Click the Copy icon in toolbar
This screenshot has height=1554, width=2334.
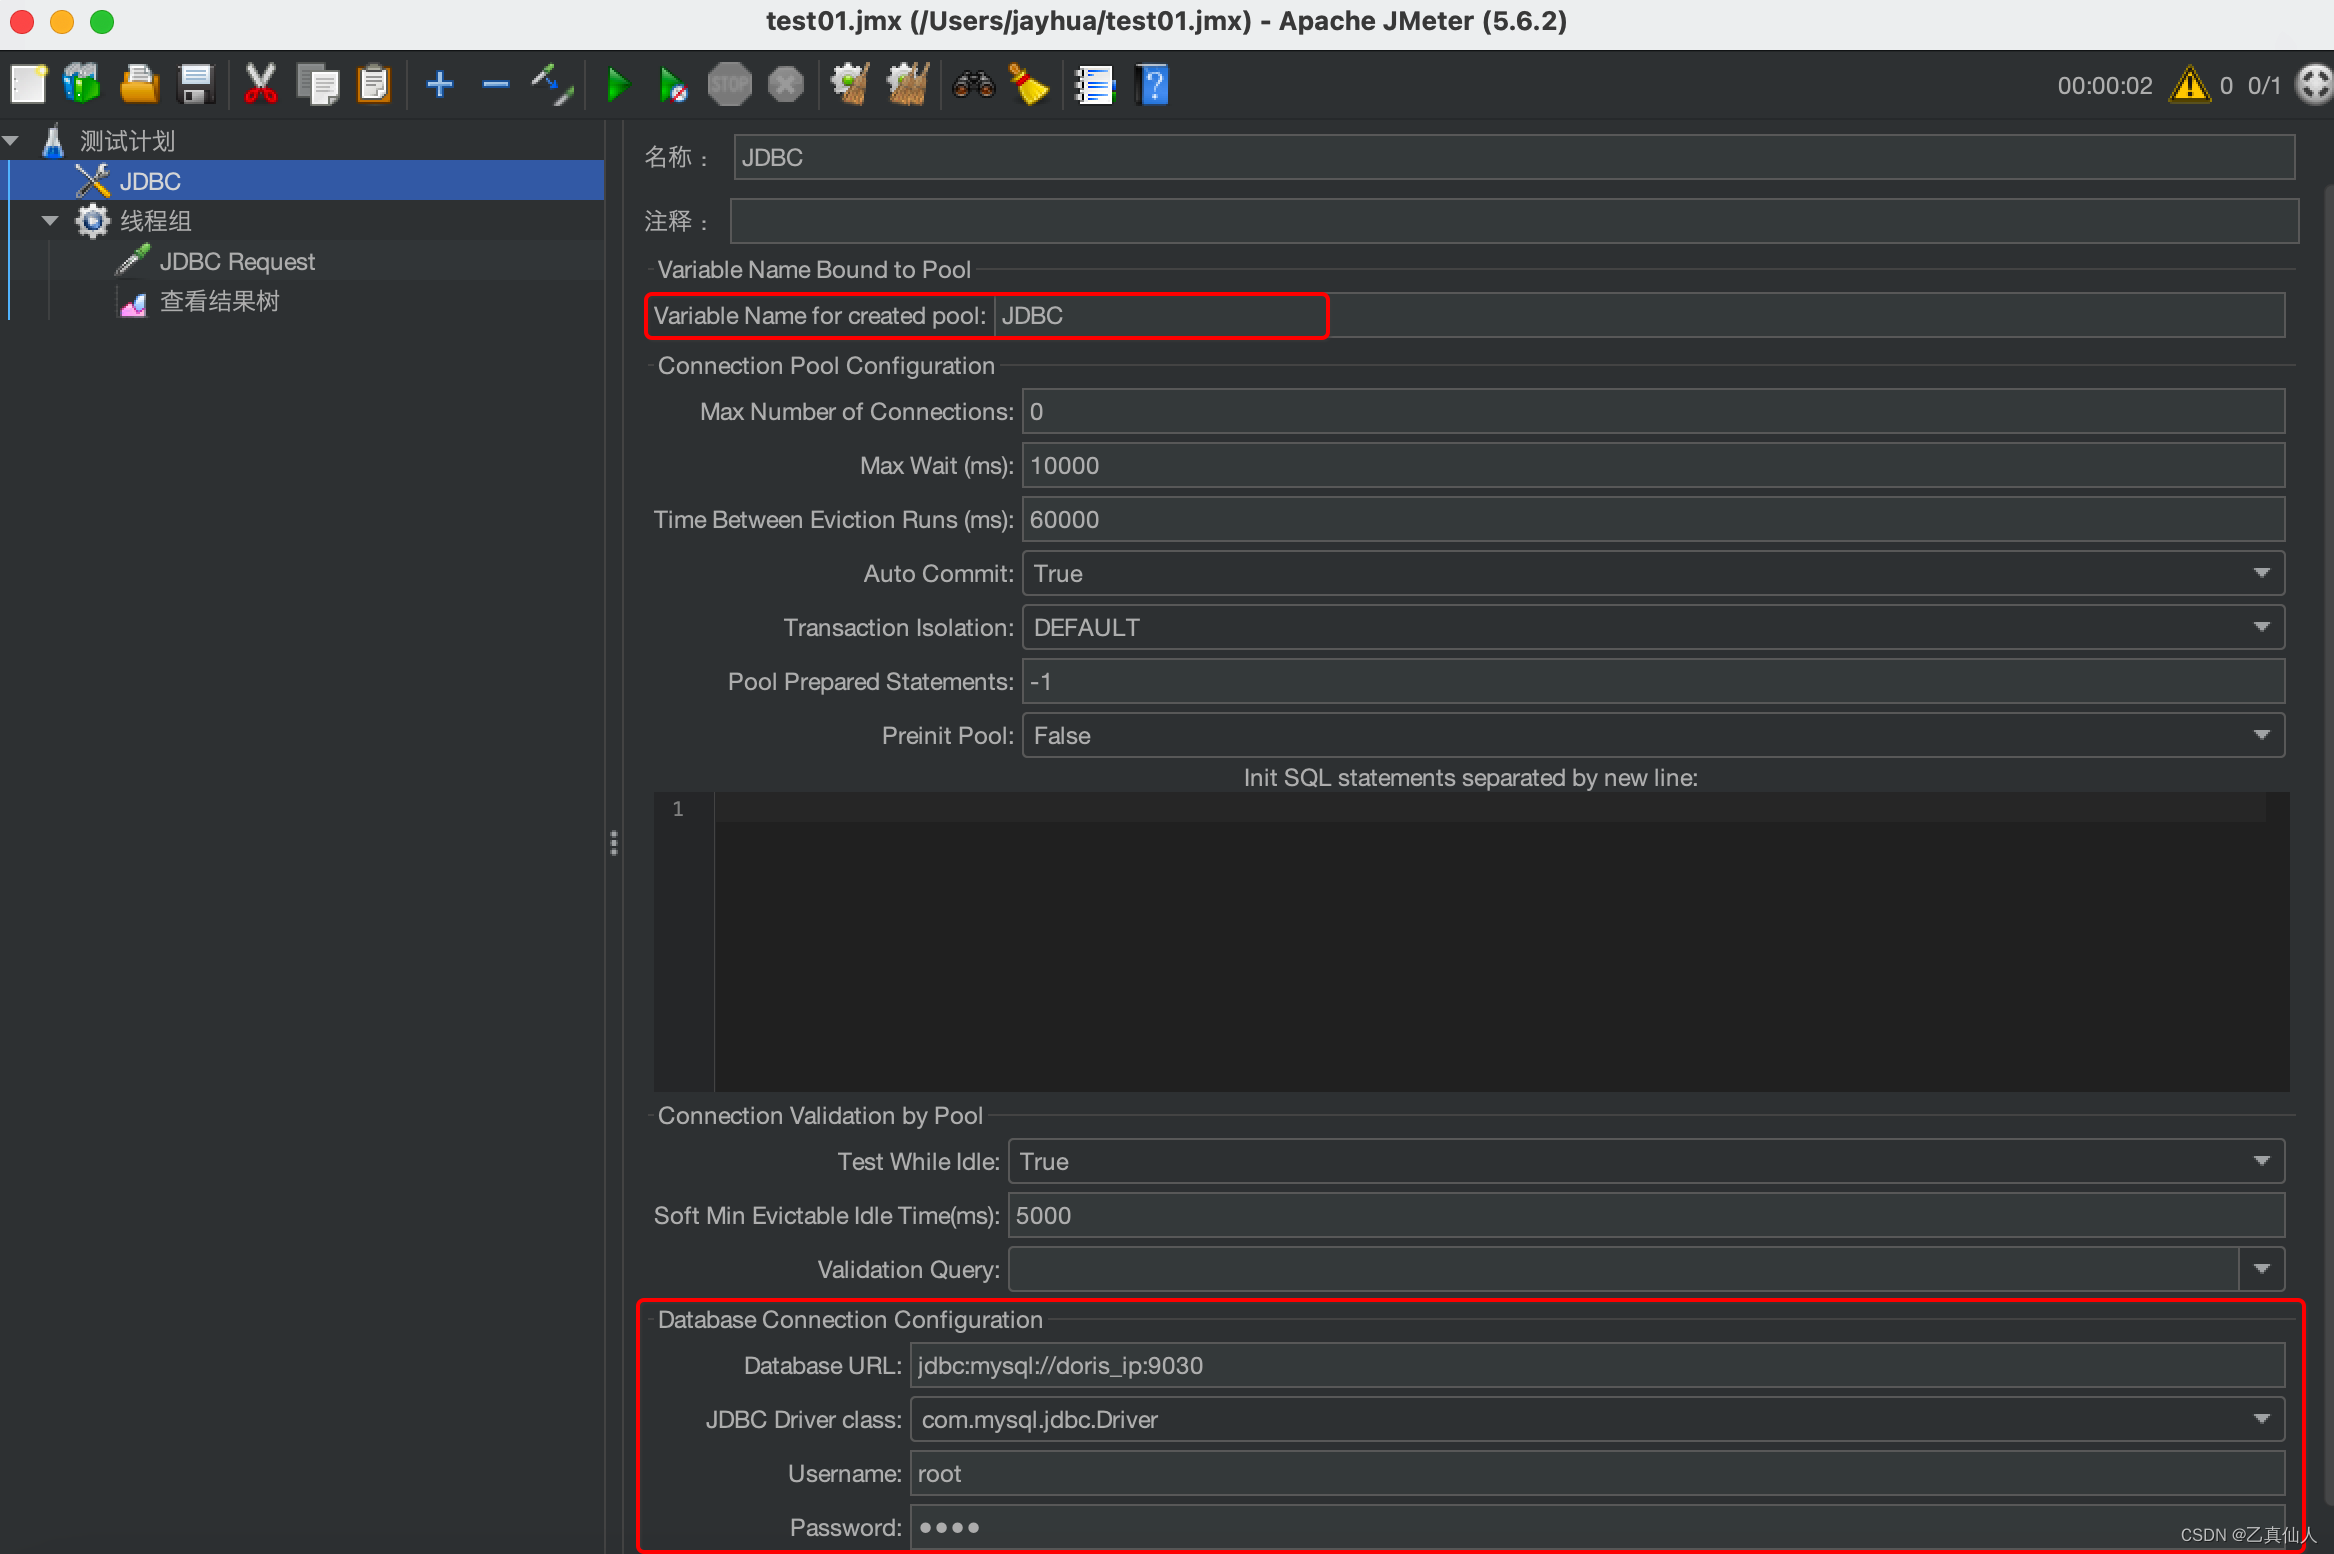[x=318, y=84]
